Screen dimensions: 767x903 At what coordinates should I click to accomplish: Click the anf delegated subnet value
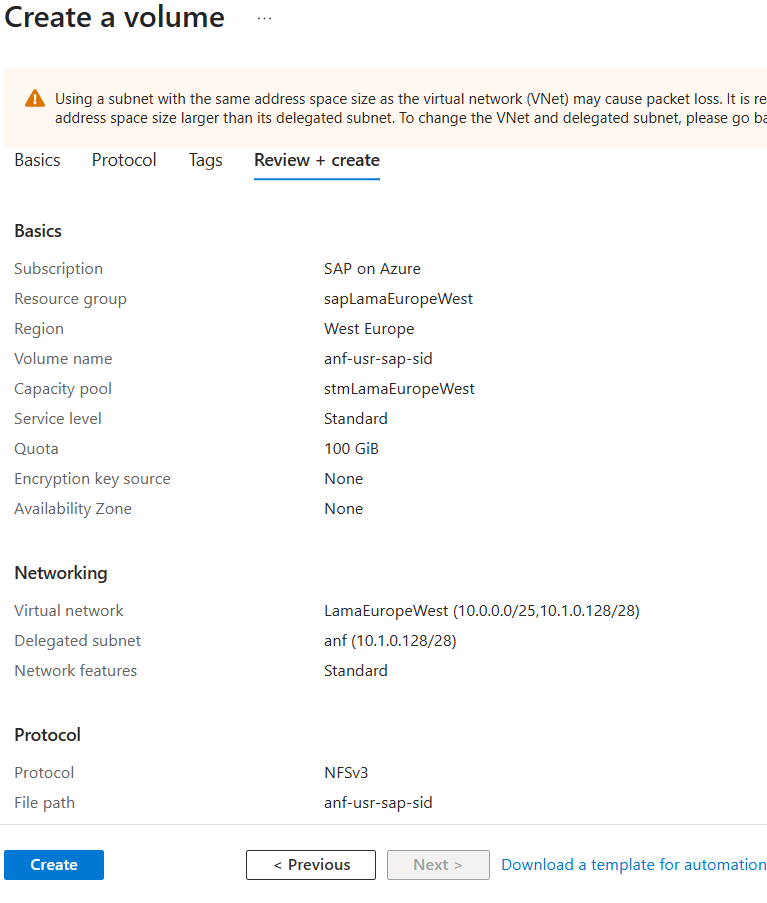click(x=390, y=641)
